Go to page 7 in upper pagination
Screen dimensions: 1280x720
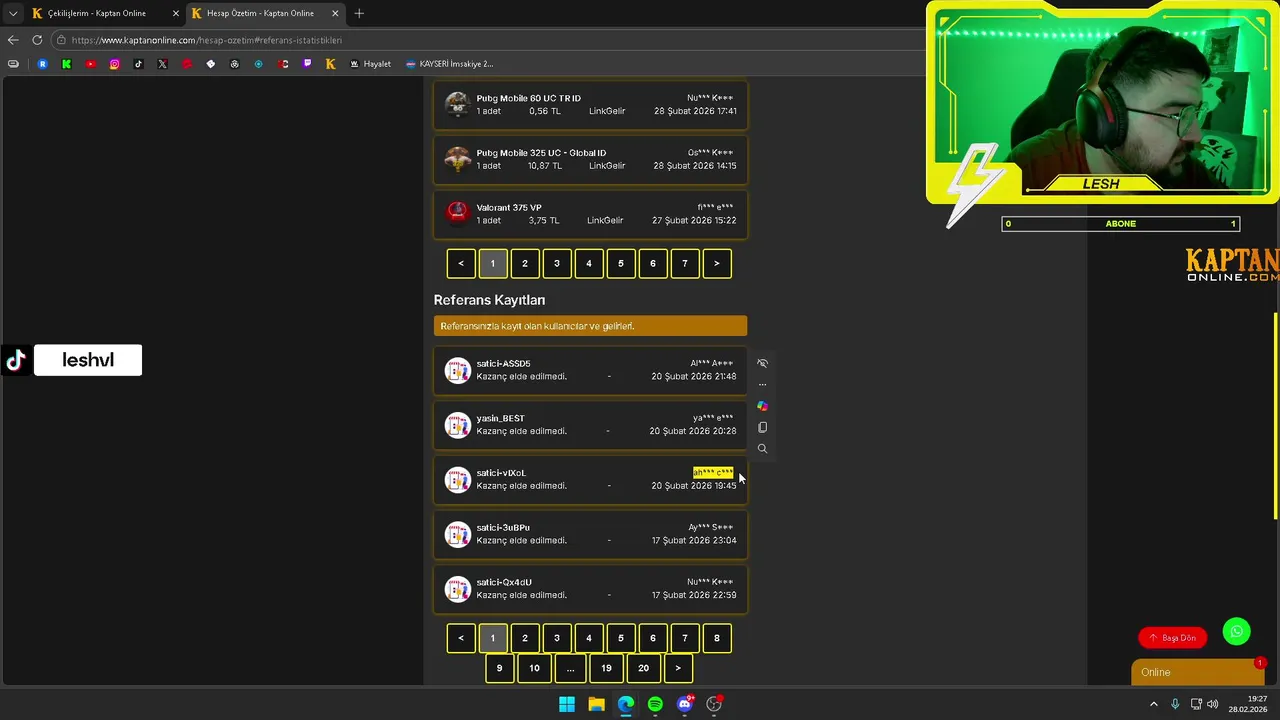(685, 264)
